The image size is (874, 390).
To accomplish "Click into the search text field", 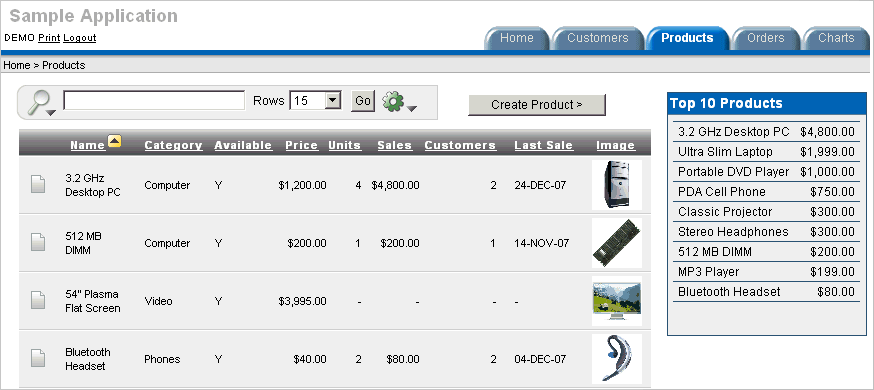I will pyautogui.click(x=154, y=101).
